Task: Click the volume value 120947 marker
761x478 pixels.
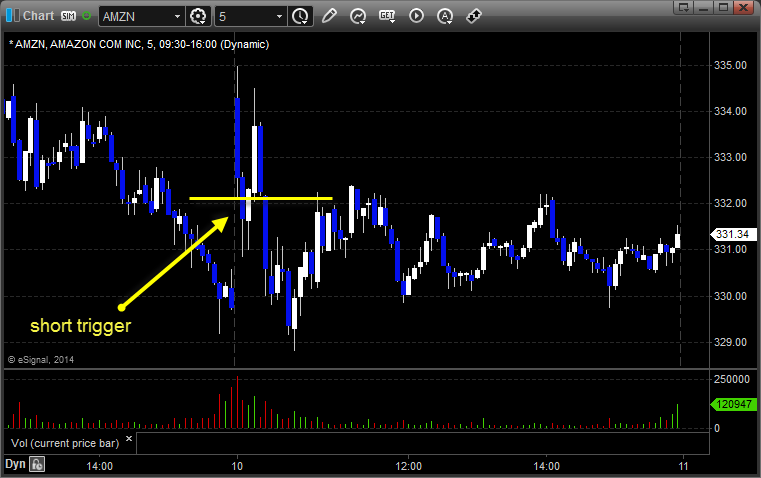Action: (x=733, y=404)
